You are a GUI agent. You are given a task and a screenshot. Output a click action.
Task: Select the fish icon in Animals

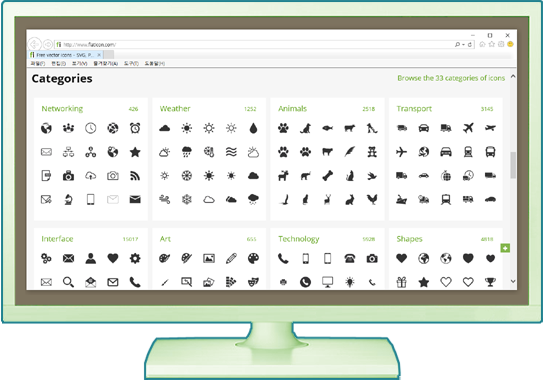click(328, 128)
